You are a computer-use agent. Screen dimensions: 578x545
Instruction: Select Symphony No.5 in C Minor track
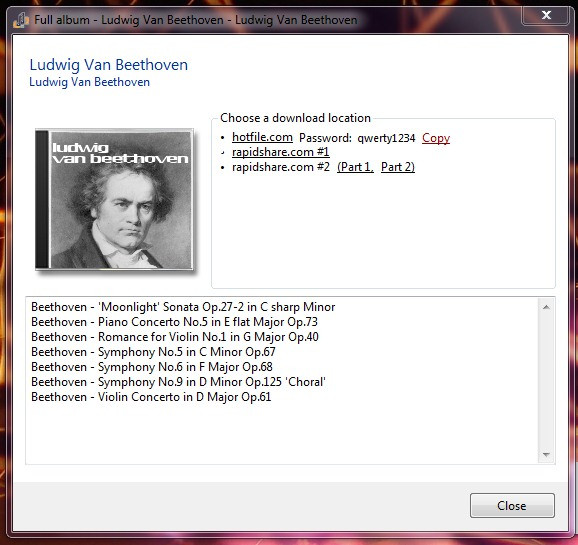click(153, 352)
